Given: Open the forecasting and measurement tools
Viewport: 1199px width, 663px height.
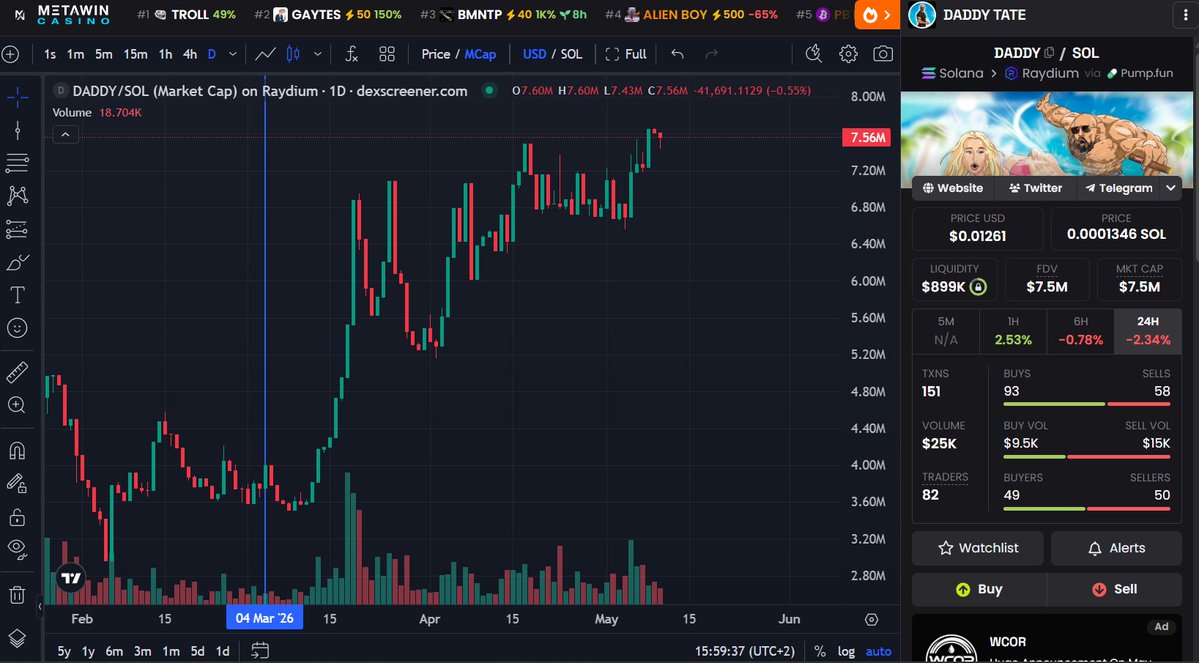Looking at the screenshot, I should pos(17,229).
